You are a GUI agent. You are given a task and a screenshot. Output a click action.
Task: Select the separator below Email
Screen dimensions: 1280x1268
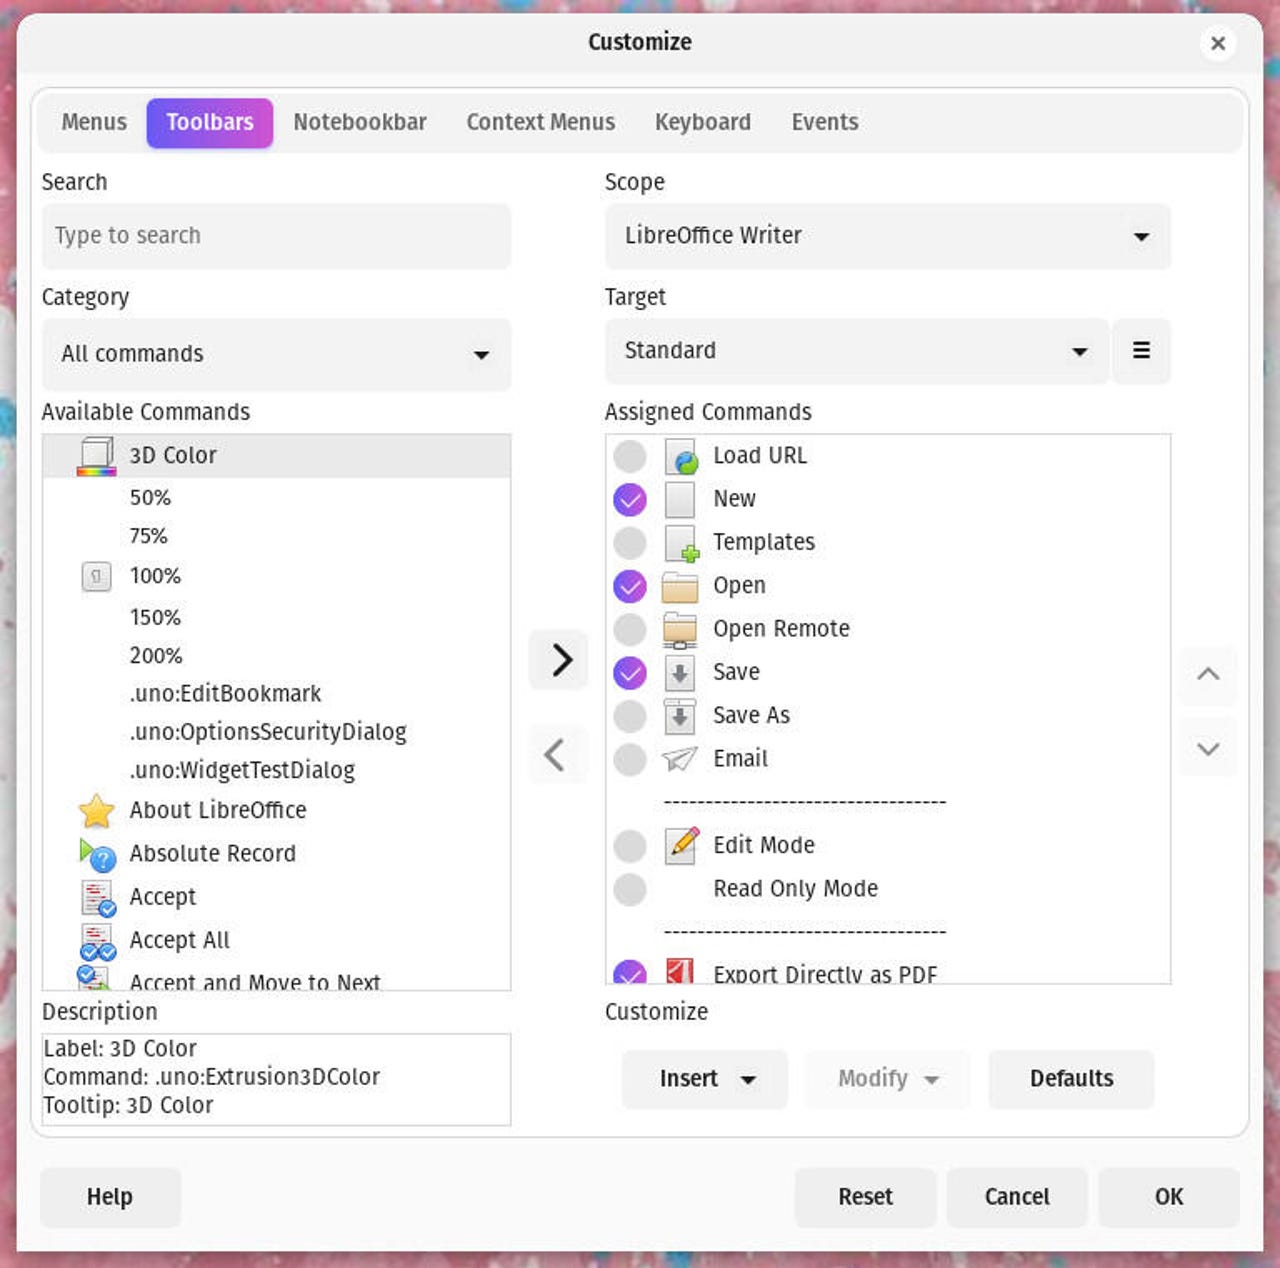coord(805,802)
